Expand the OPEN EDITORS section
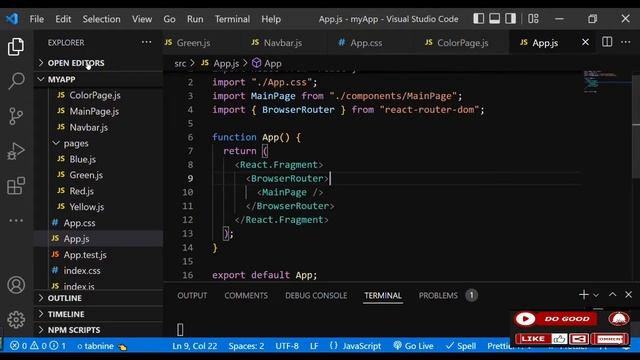 [98, 63]
